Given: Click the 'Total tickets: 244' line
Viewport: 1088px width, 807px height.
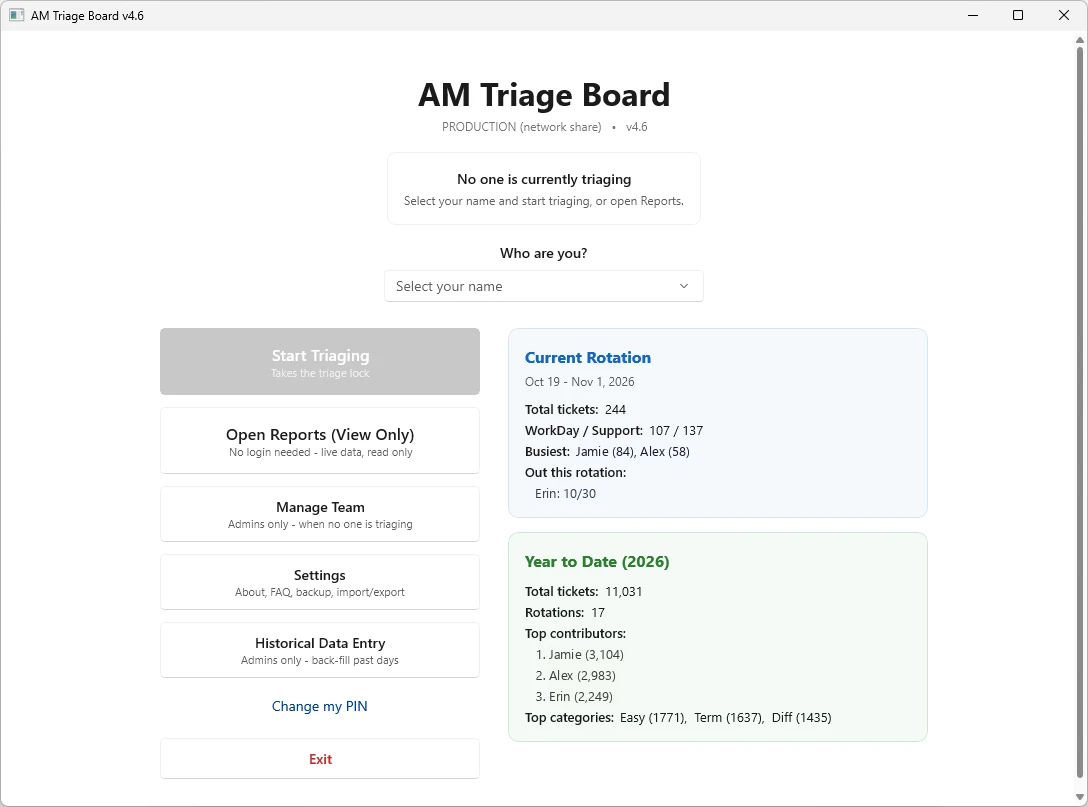Looking at the screenshot, I should pyautogui.click(x=575, y=409).
